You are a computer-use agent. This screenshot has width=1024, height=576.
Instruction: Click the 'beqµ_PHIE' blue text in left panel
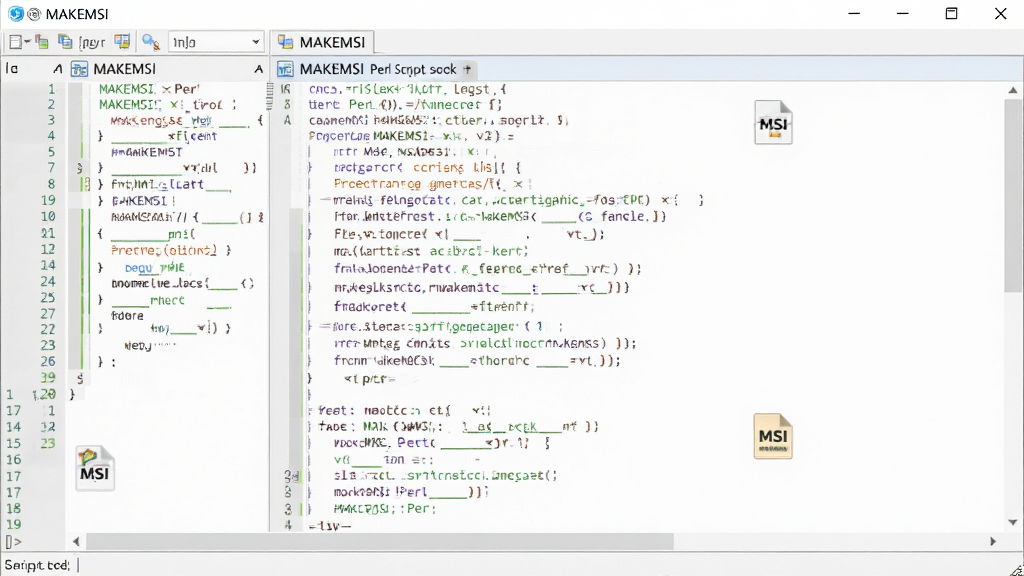pos(155,268)
